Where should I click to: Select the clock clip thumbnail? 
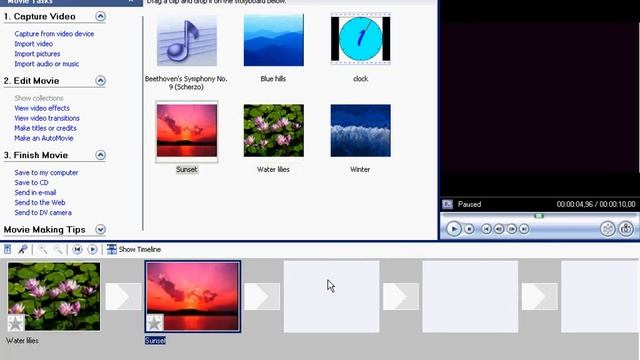pyautogui.click(x=360, y=39)
